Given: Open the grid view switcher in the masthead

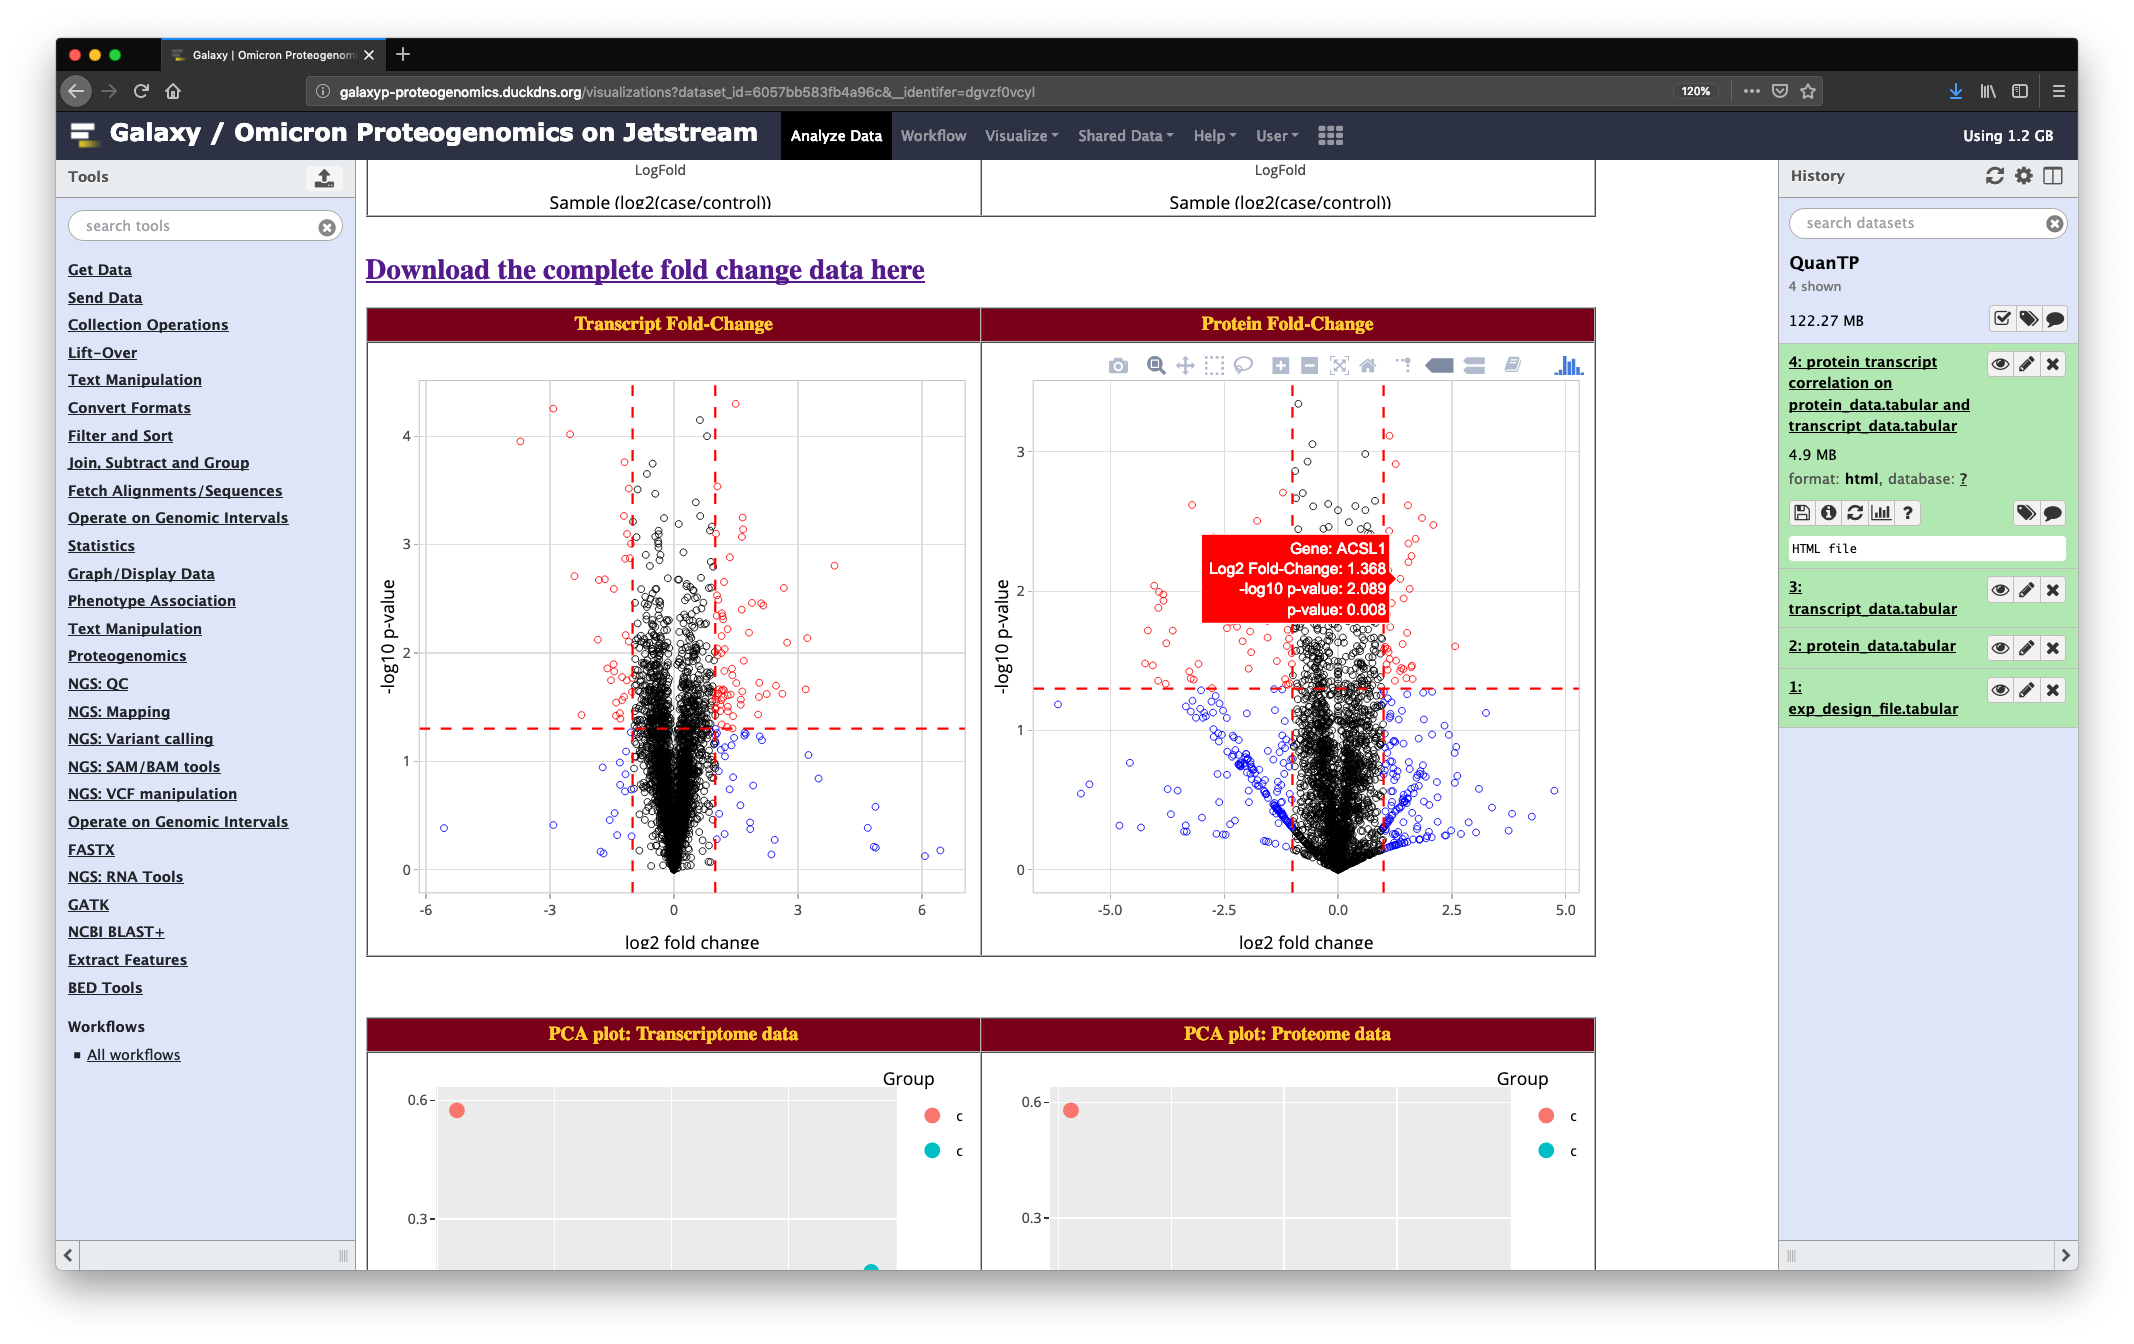Looking at the screenshot, I should 1330,136.
